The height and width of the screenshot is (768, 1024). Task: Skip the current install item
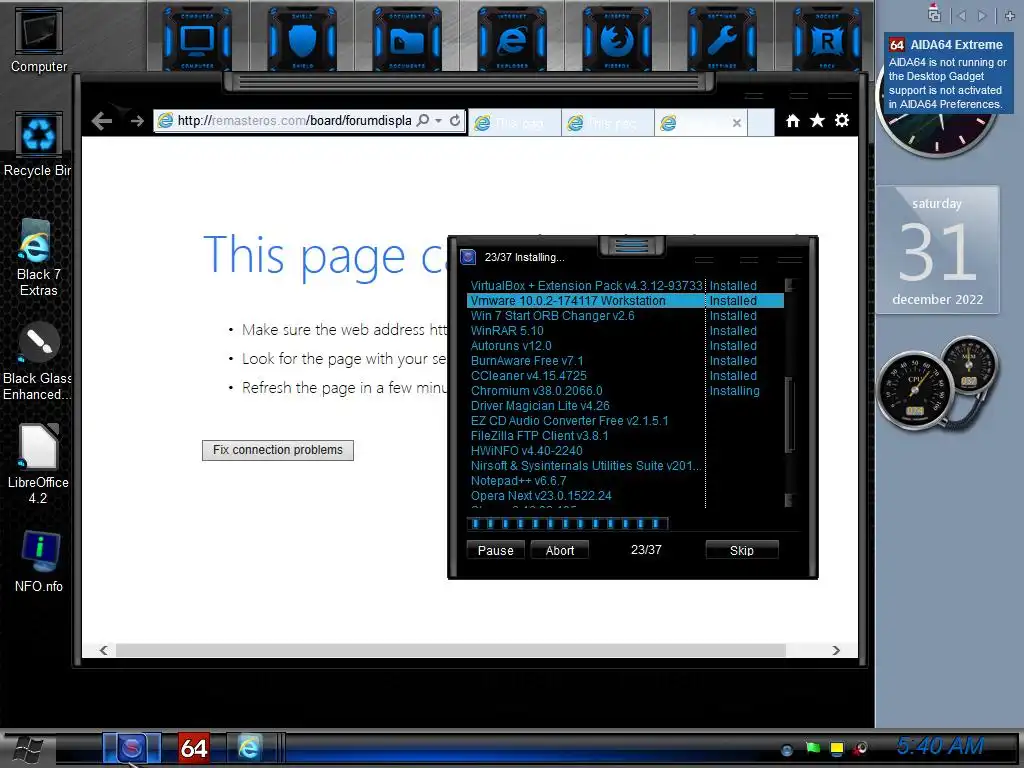coord(742,551)
